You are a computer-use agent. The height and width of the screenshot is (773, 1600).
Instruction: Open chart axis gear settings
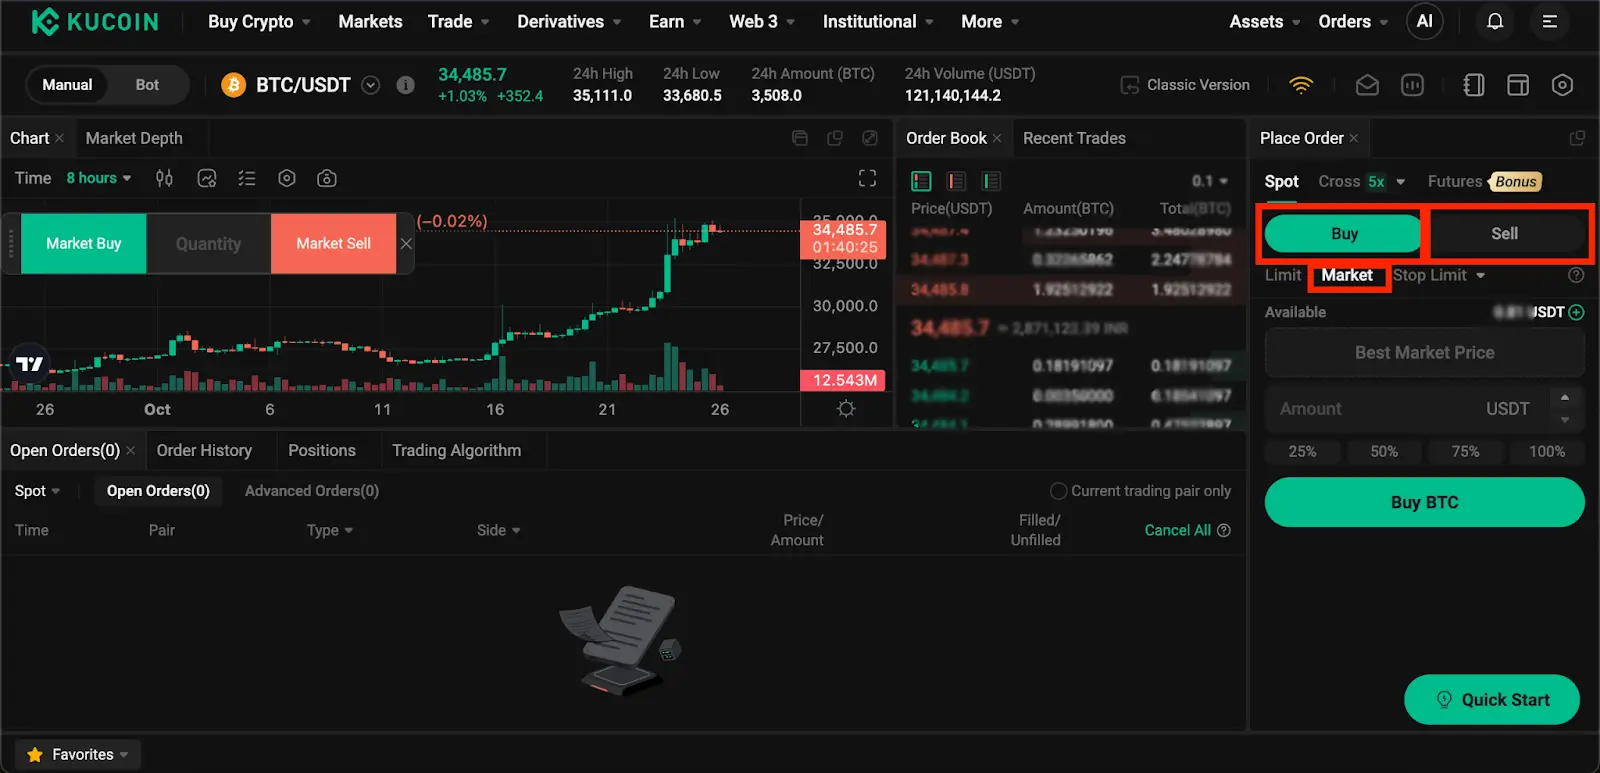pyautogui.click(x=846, y=408)
